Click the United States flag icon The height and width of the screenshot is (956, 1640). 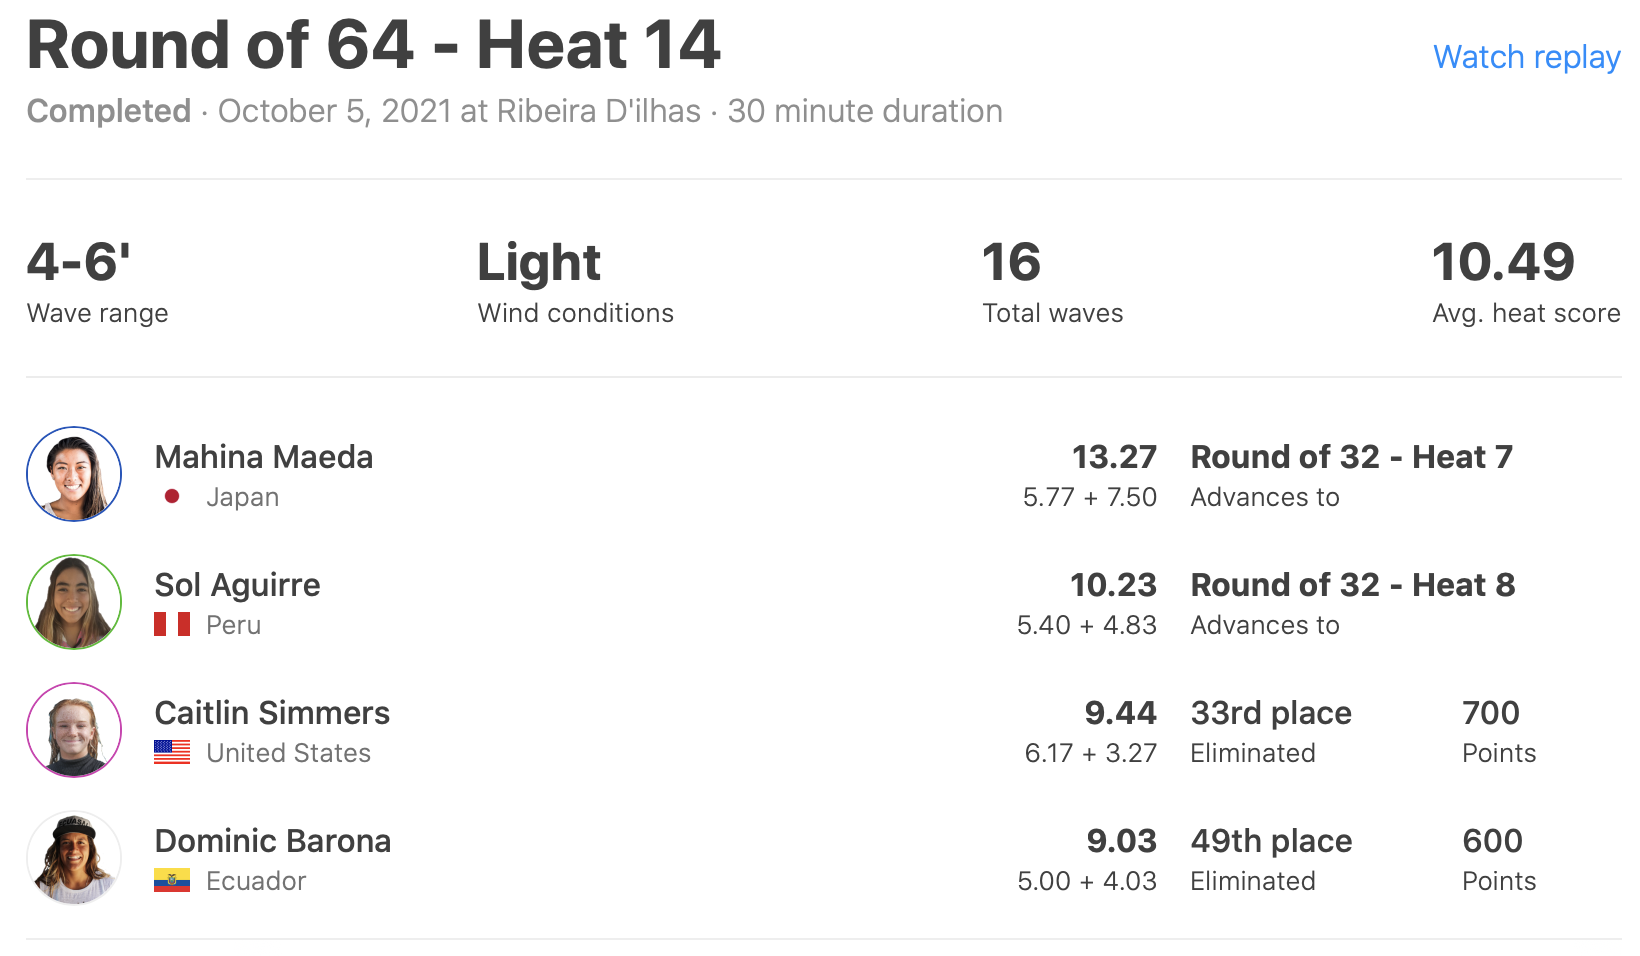click(x=172, y=752)
